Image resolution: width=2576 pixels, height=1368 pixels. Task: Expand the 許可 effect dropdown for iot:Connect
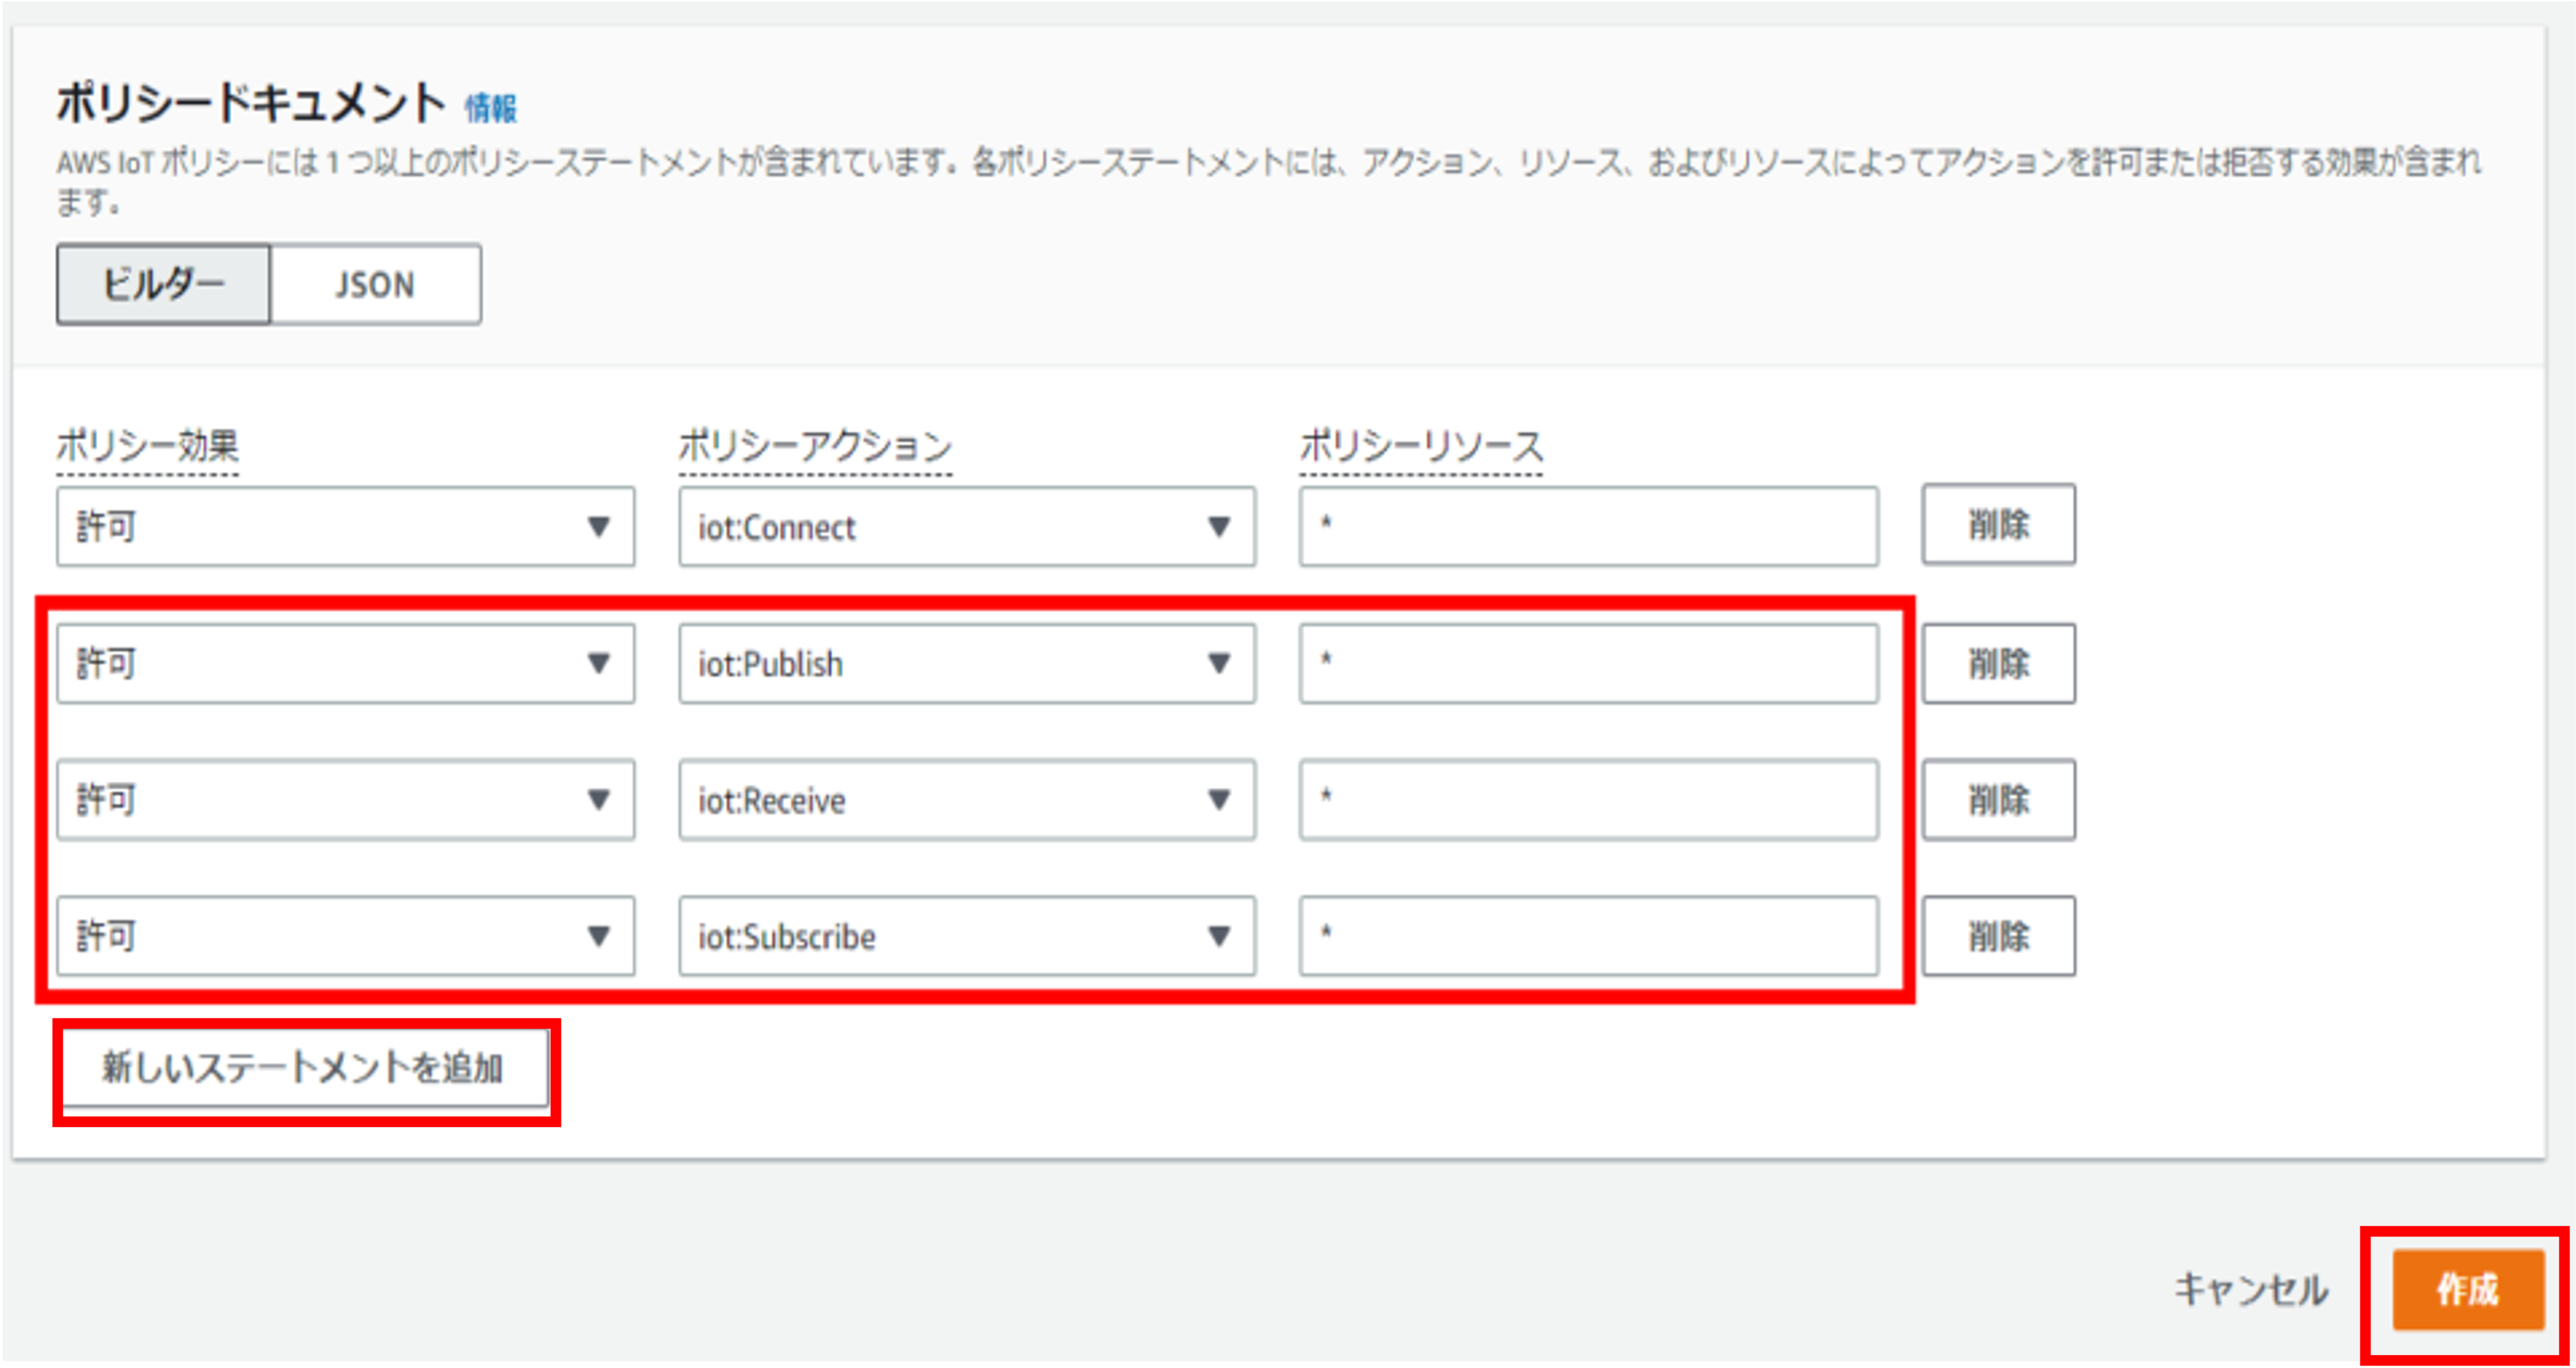coord(345,527)
